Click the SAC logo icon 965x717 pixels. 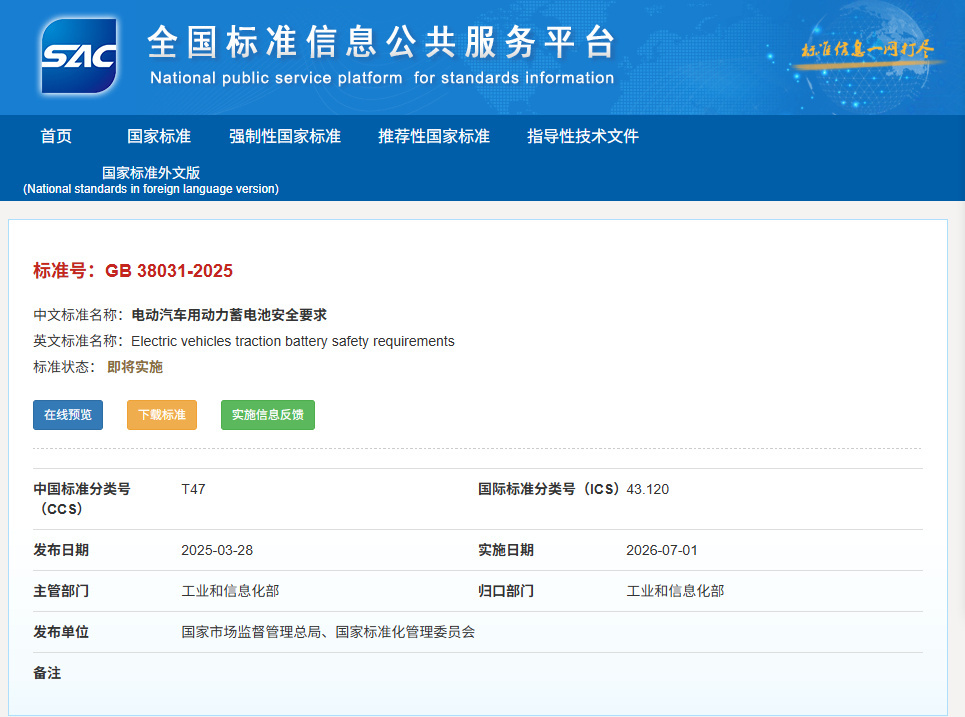(x=79, y=56)
